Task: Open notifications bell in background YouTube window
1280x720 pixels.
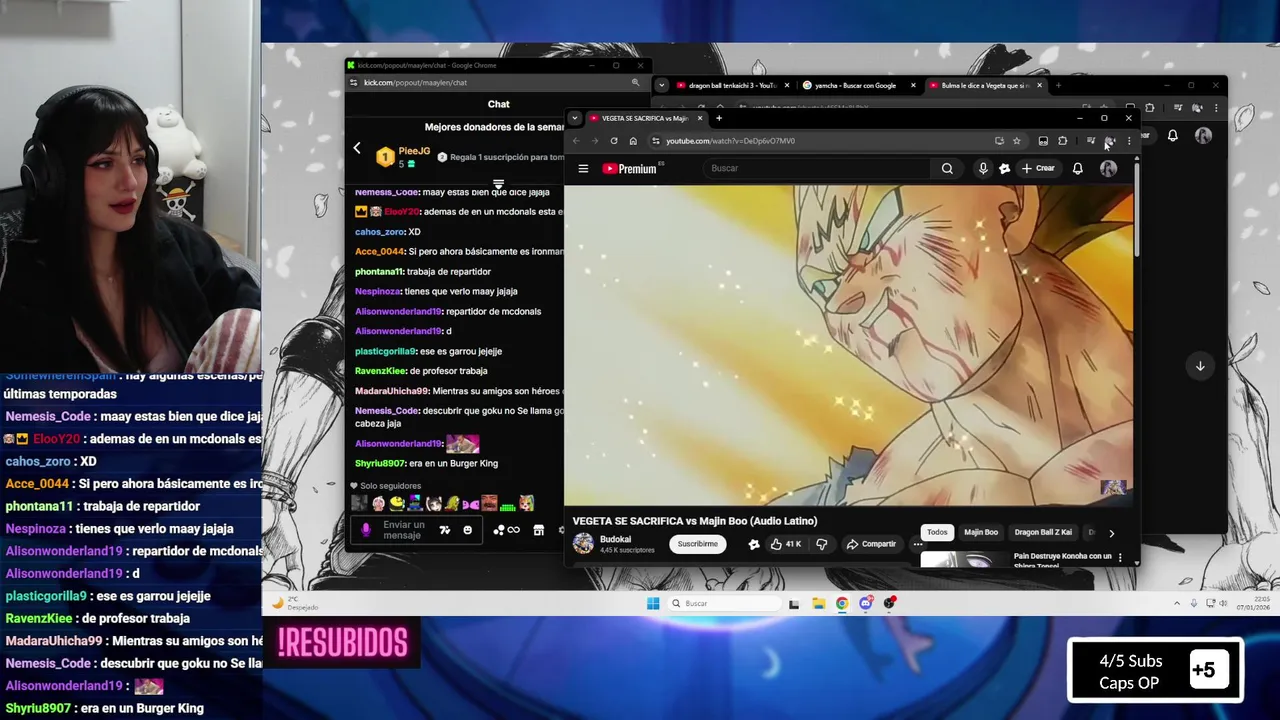Action: pos(1173,135)
